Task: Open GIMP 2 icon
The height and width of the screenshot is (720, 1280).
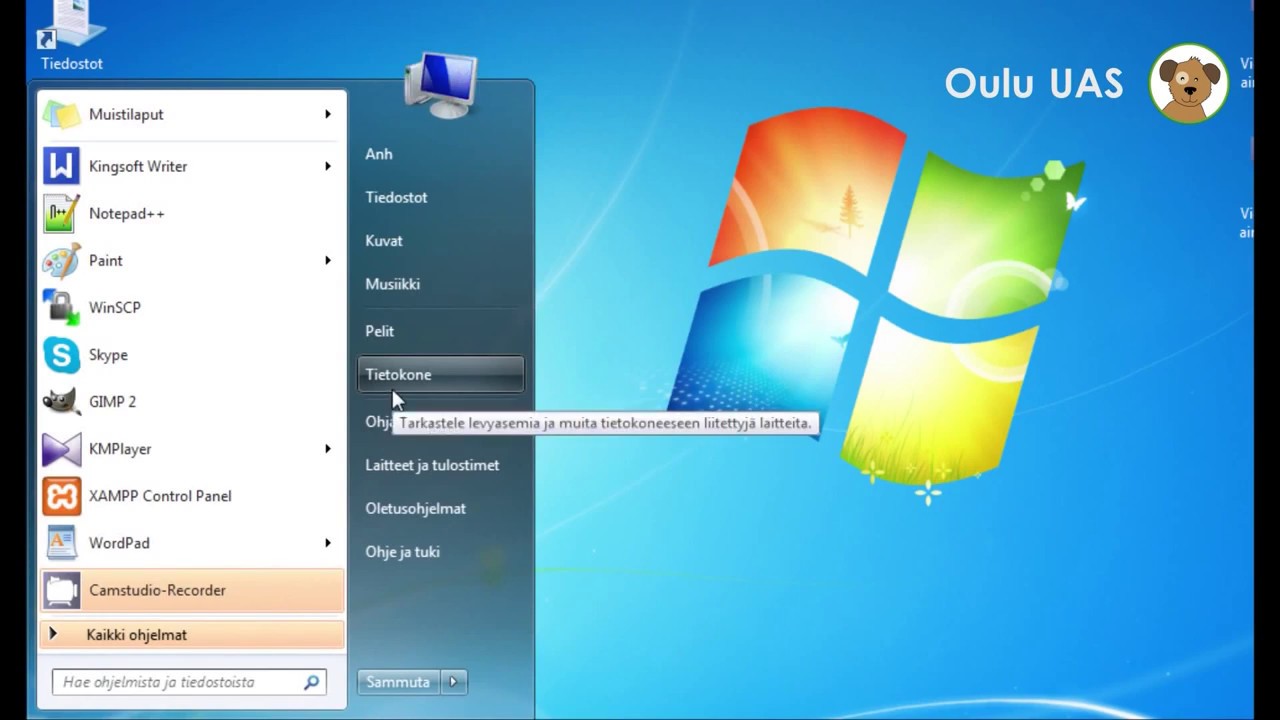Action: 61,401
